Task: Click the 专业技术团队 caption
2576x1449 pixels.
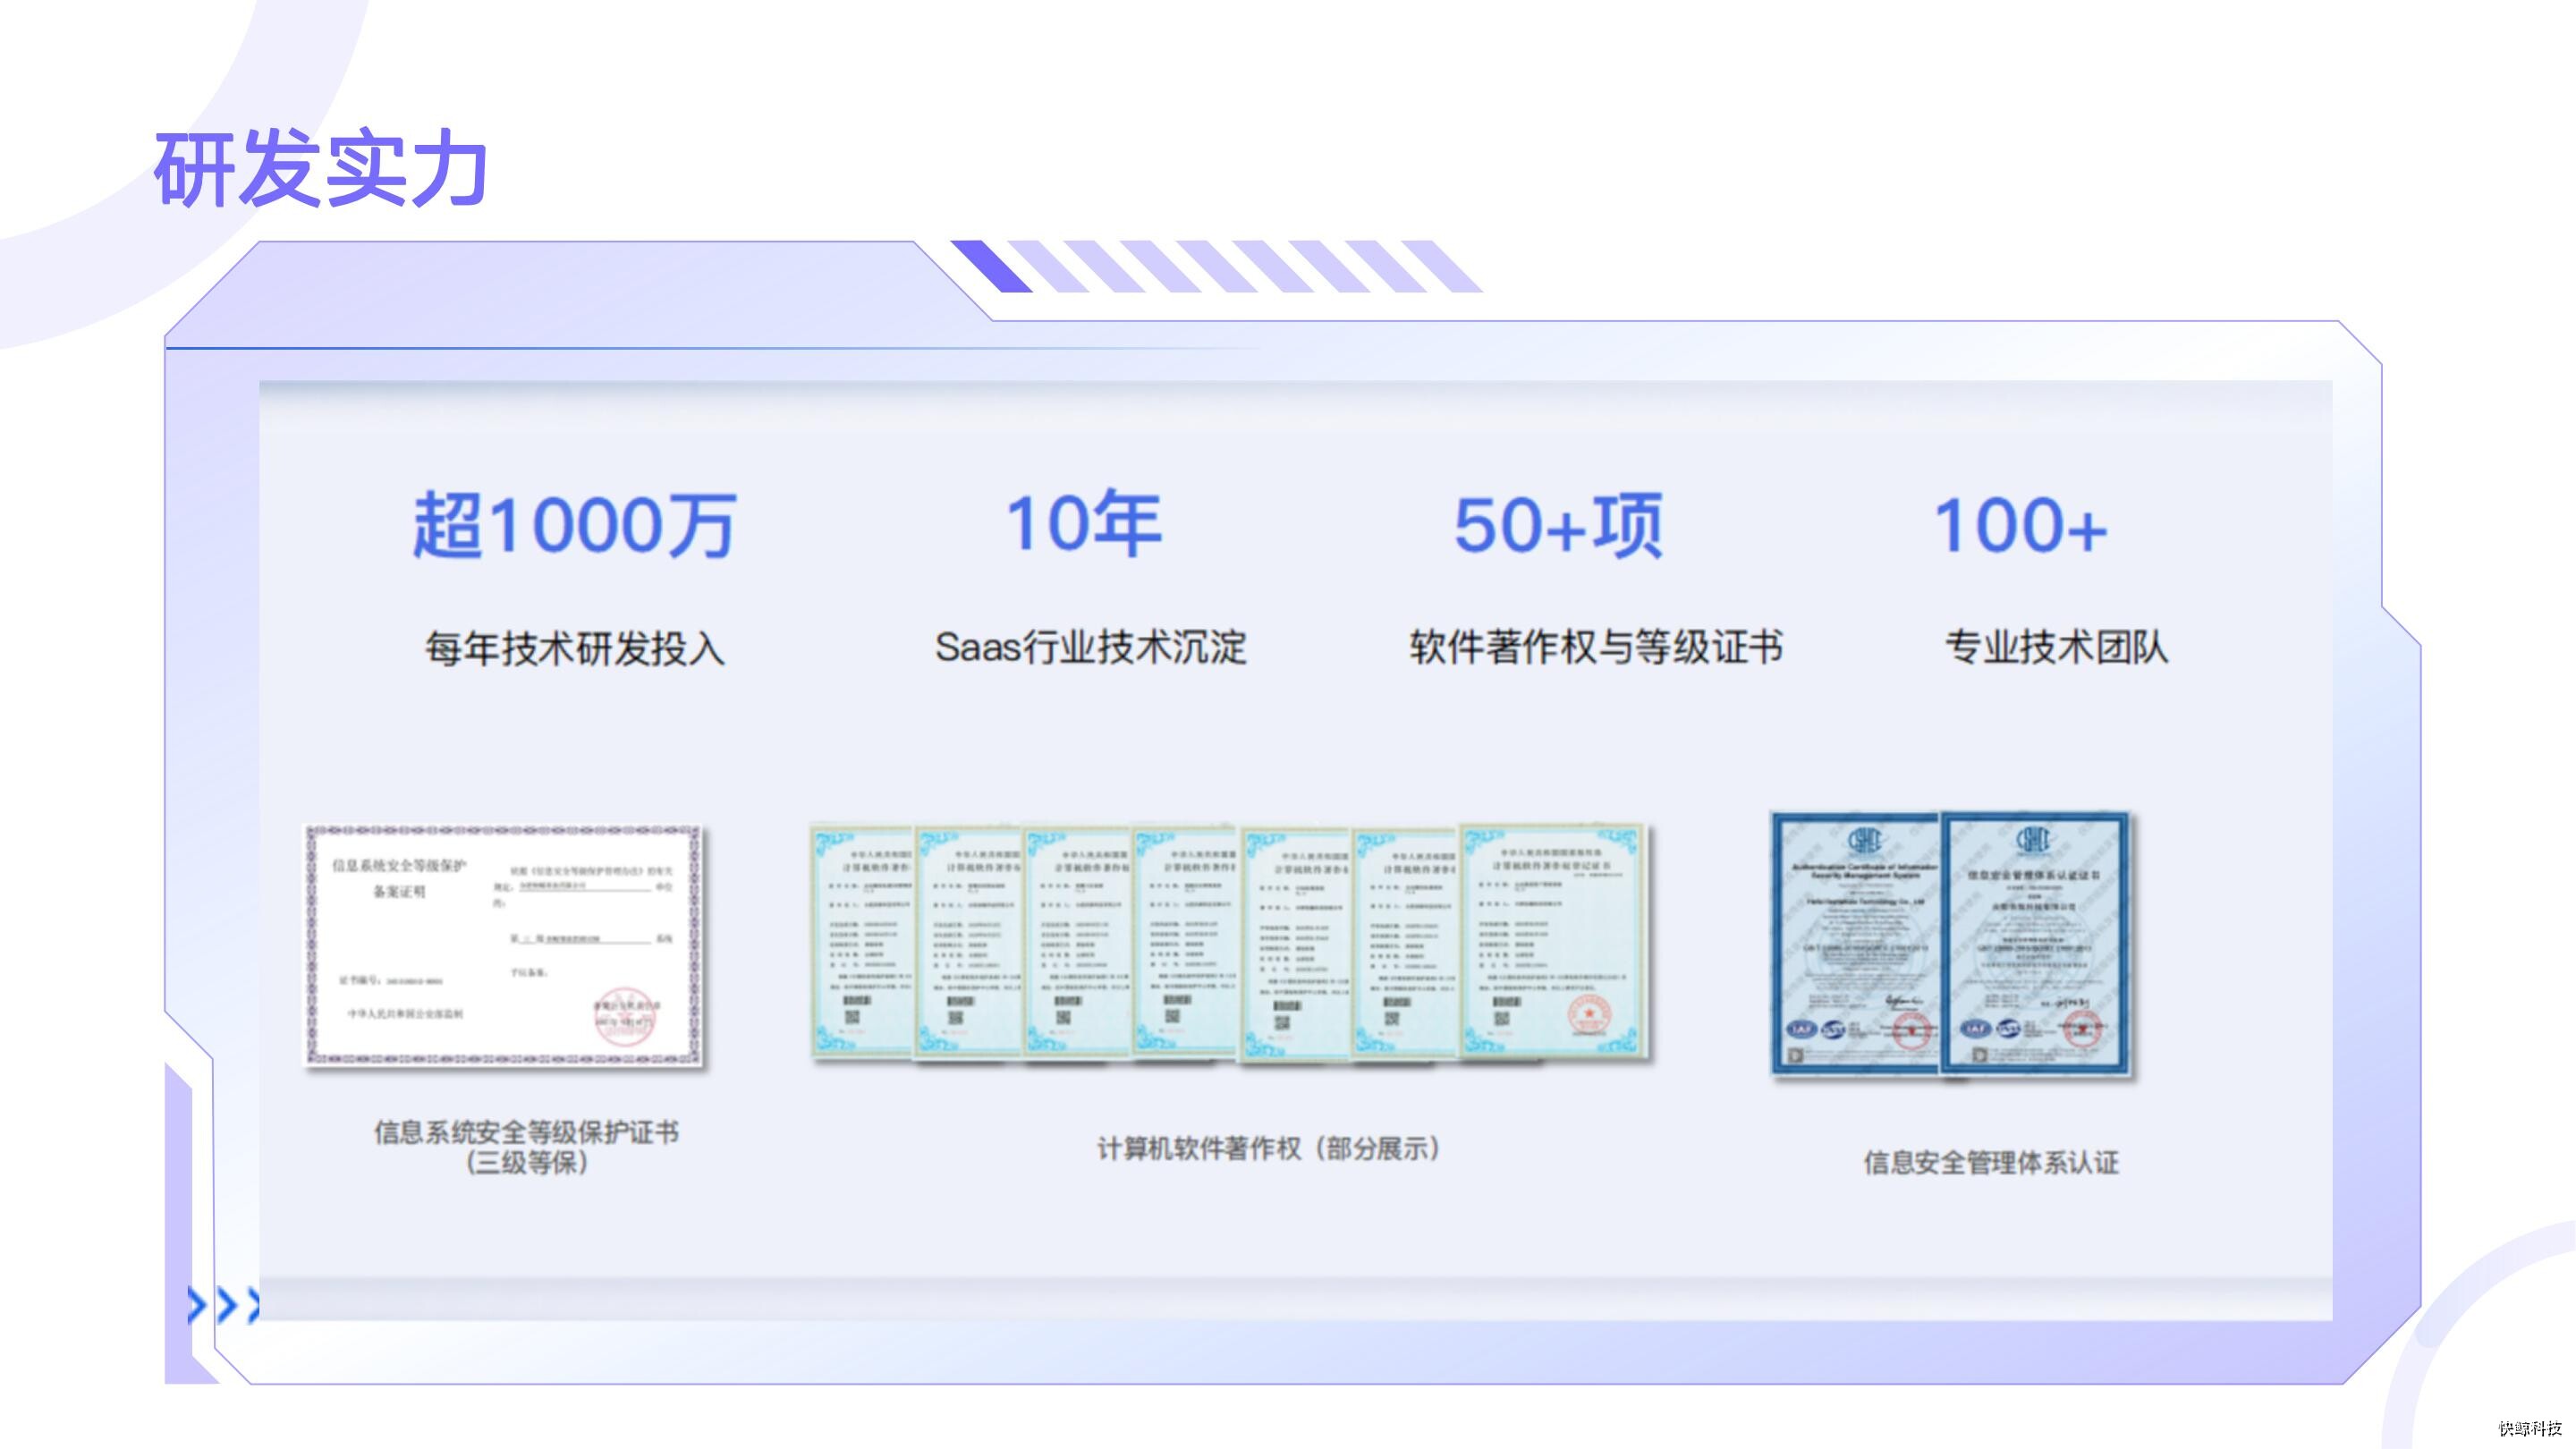Action: [2056, 647]
